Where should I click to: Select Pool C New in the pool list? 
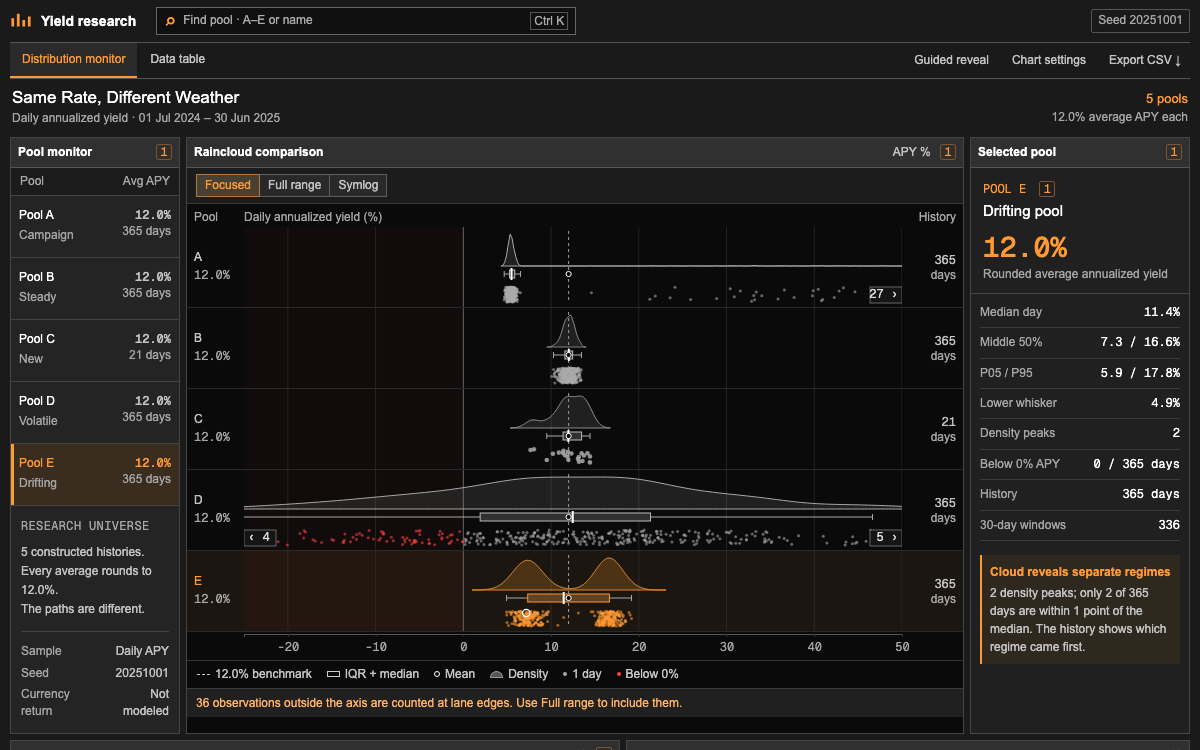pos(95,349)
